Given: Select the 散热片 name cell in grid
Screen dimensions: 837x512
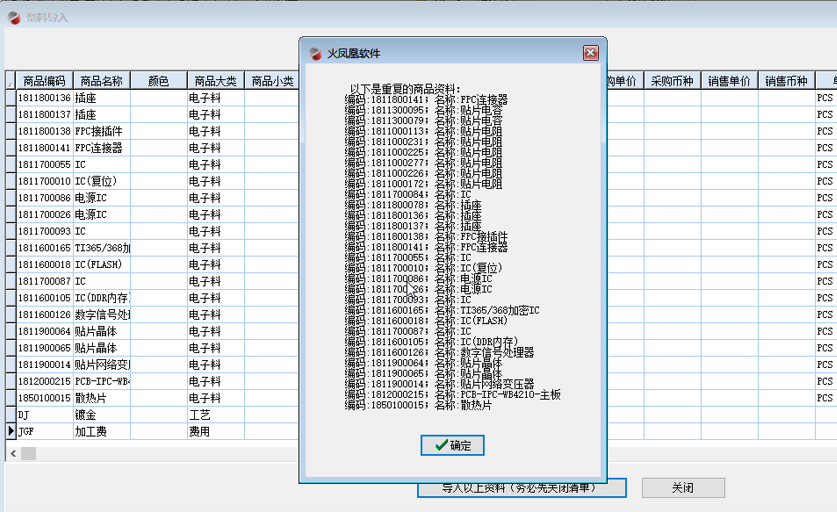Looking at the screenshot, I should tap(101, 398).
